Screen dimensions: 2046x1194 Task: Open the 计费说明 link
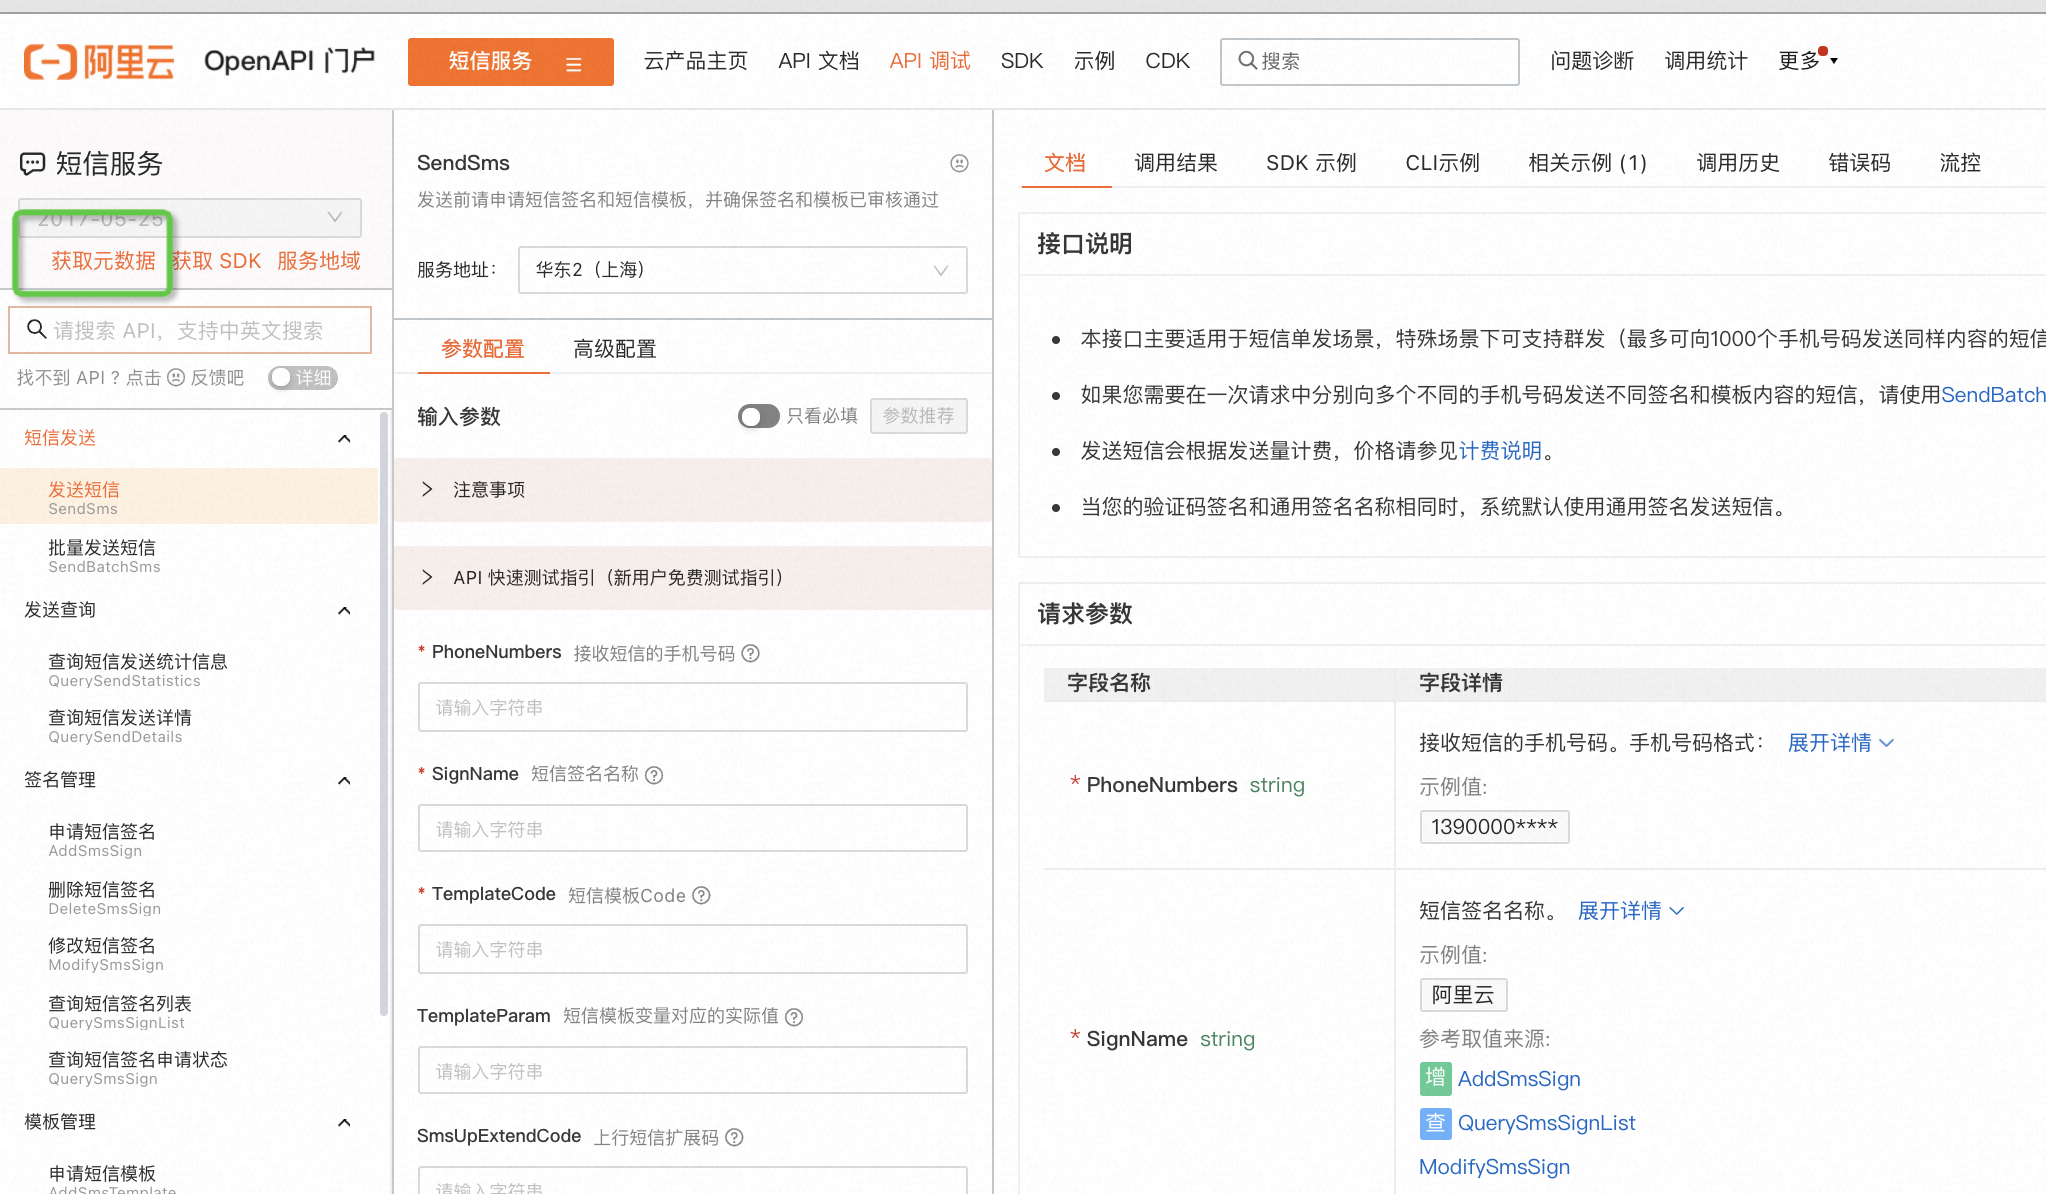1500,451
